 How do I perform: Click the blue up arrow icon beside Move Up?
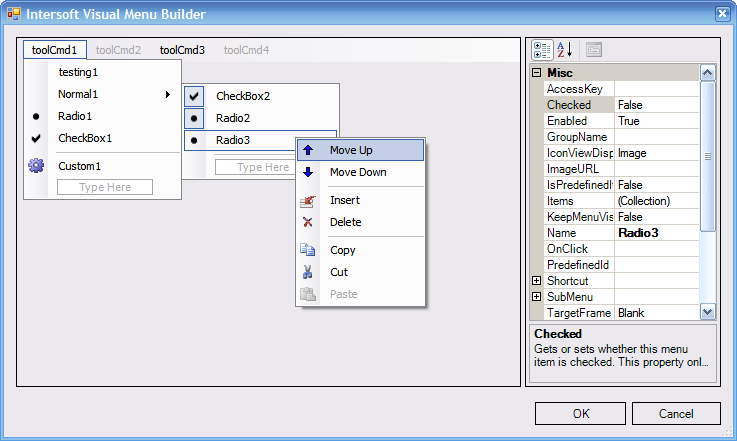[308, 150]
